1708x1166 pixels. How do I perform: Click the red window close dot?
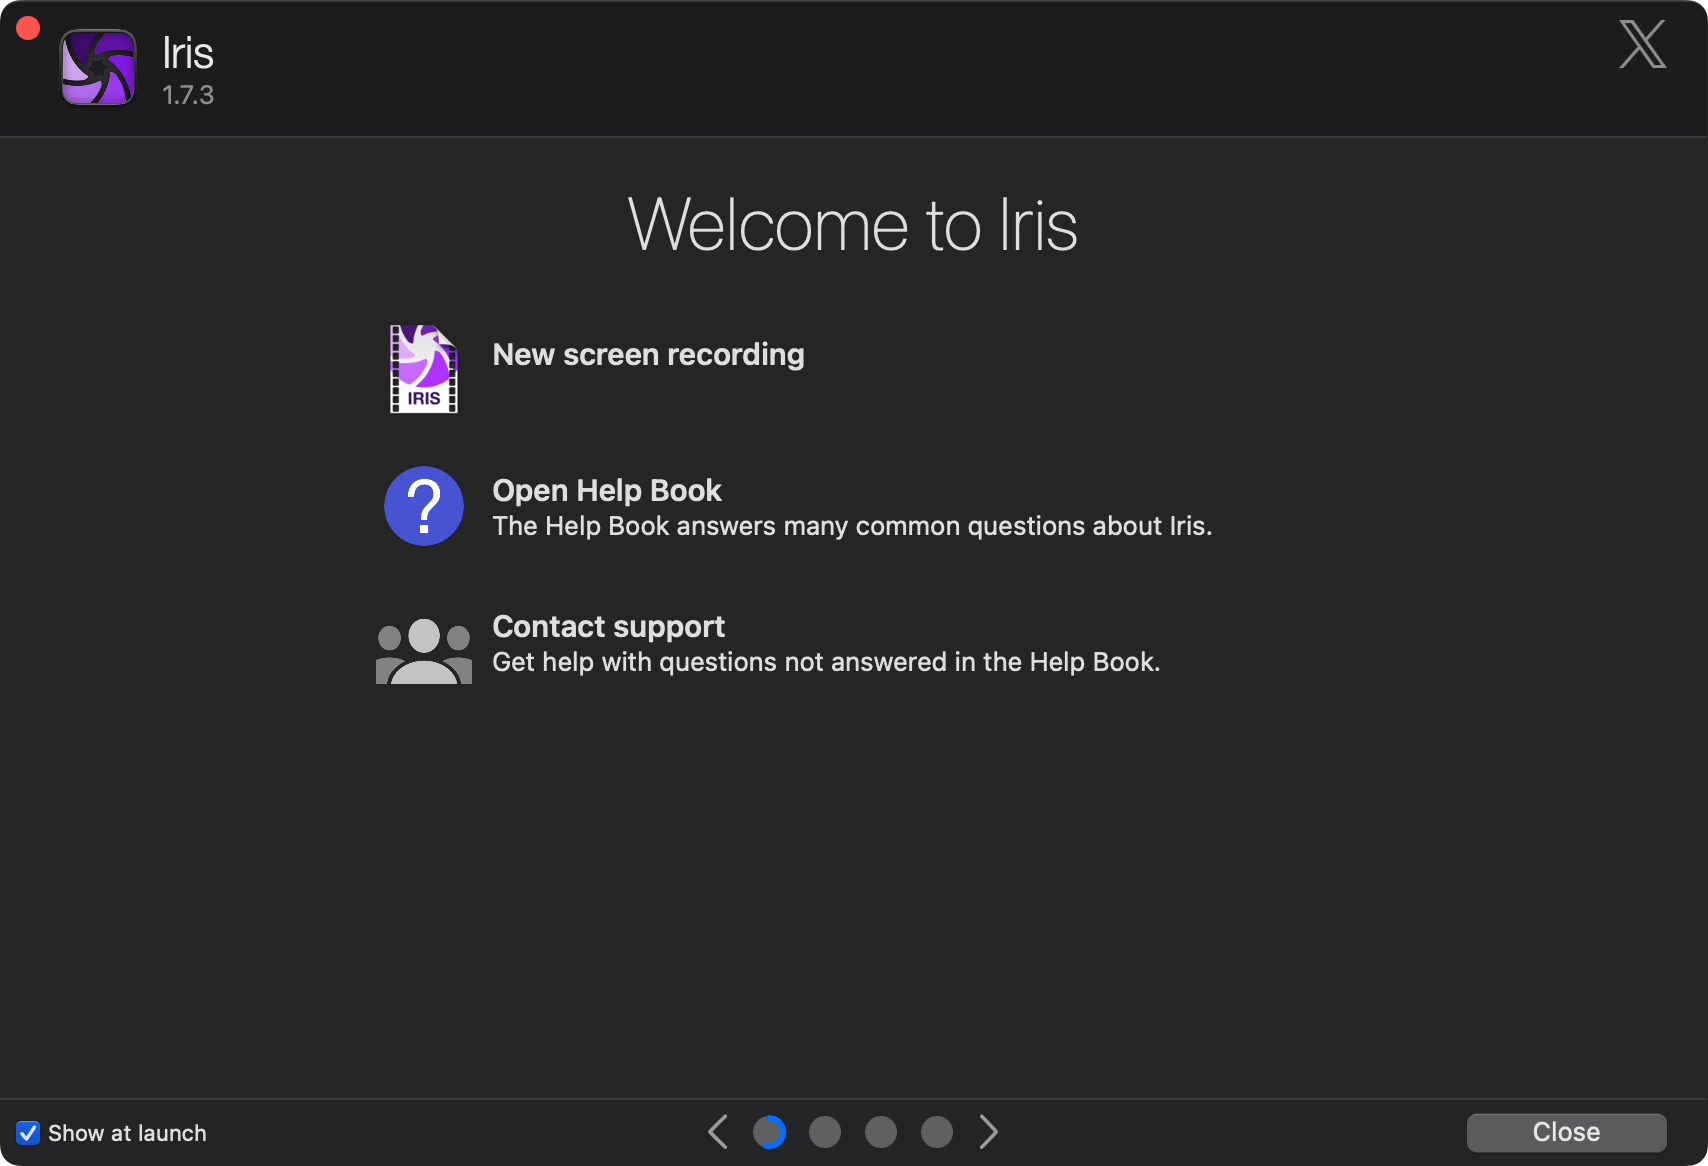[x=28, y=28]
